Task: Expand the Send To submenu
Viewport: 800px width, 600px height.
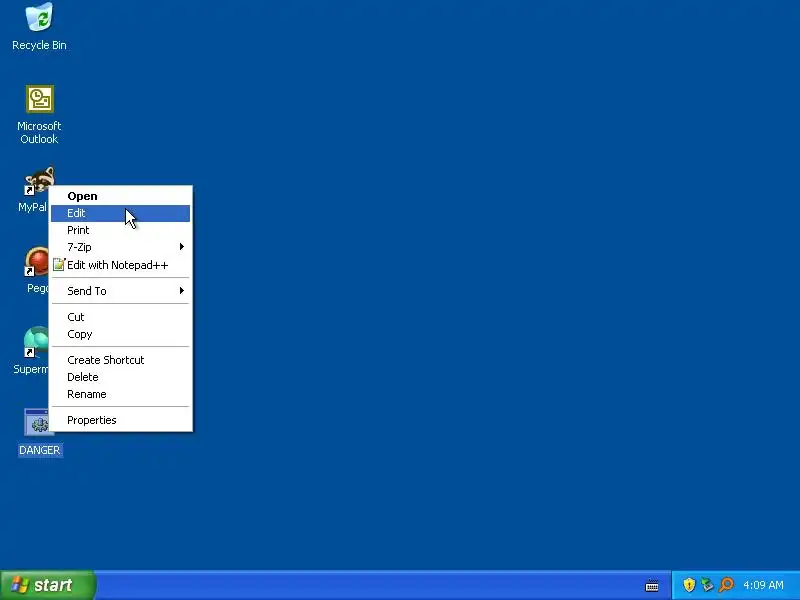Action: click(x=120, y=291)
